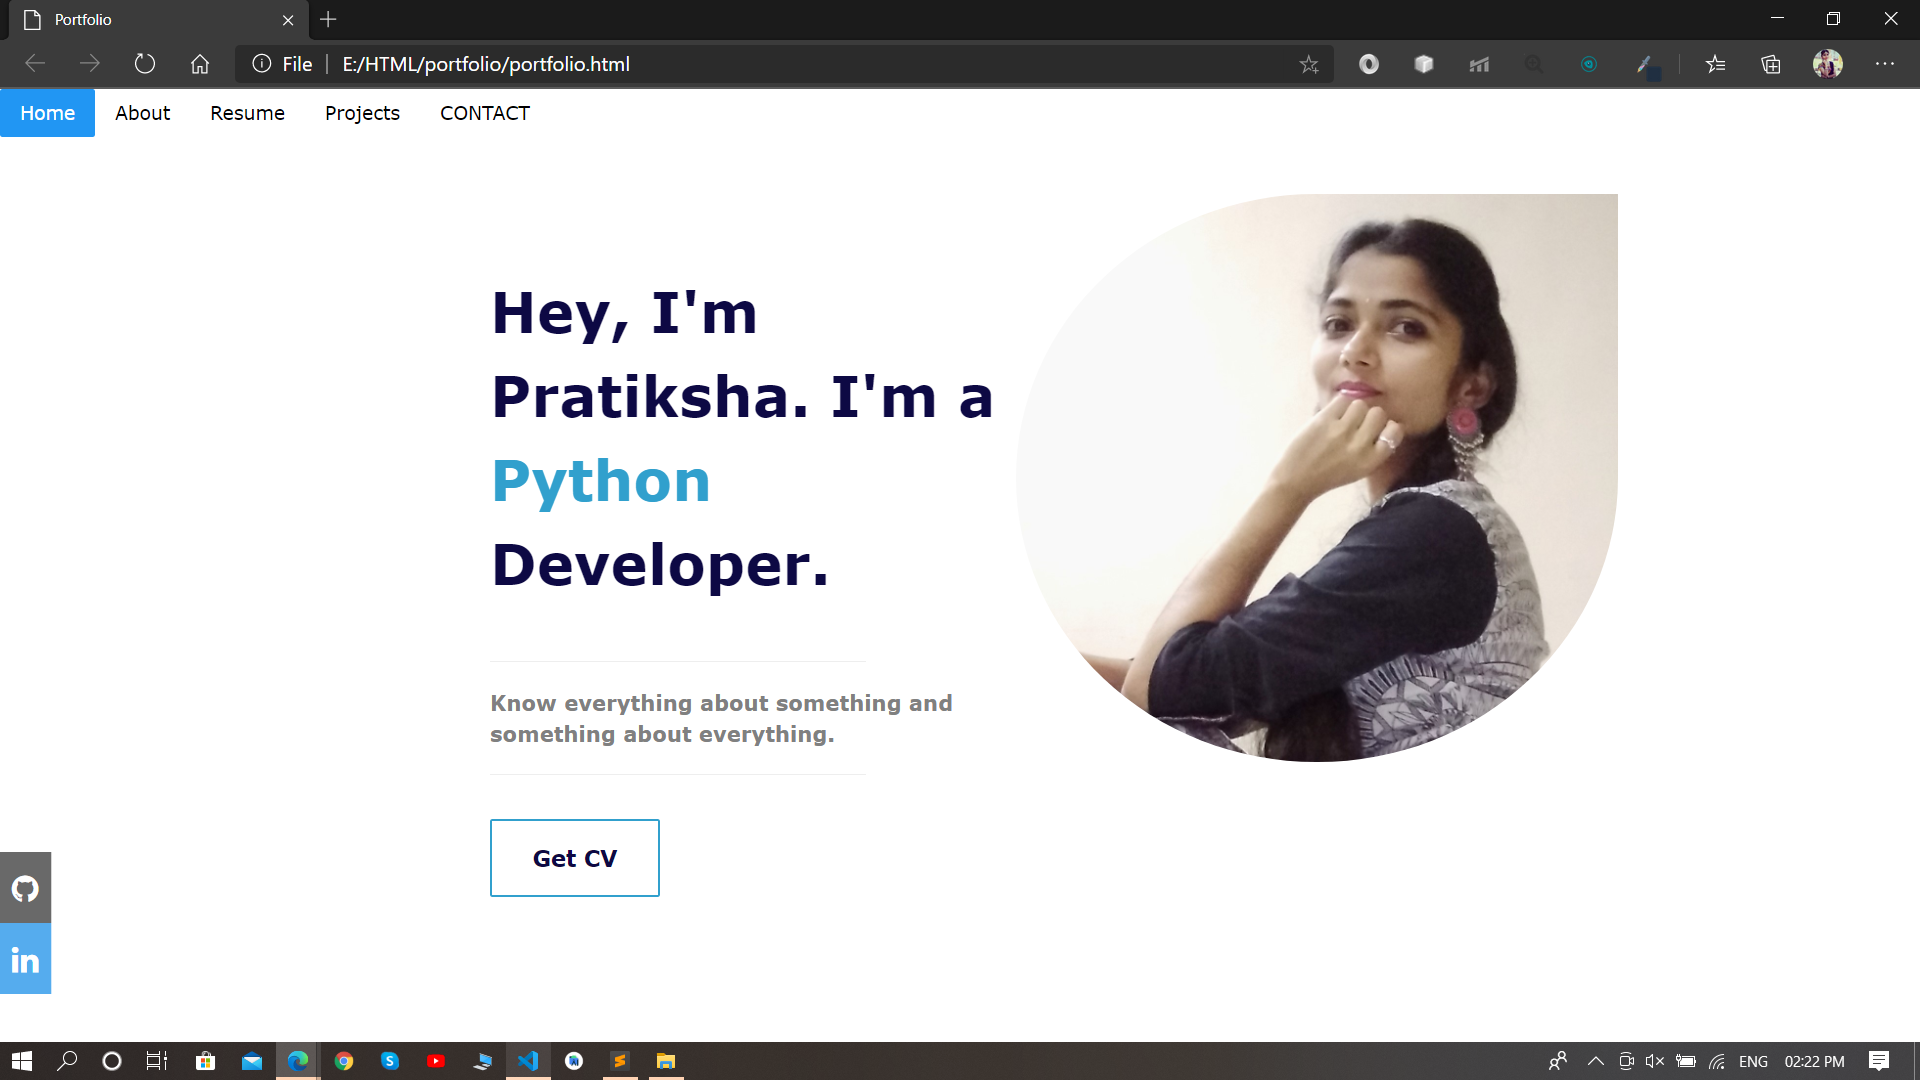The width and height of the screenshot is (1920, 1080).
Task: Switch to the Projects navigation item
Action: point(362,113)
